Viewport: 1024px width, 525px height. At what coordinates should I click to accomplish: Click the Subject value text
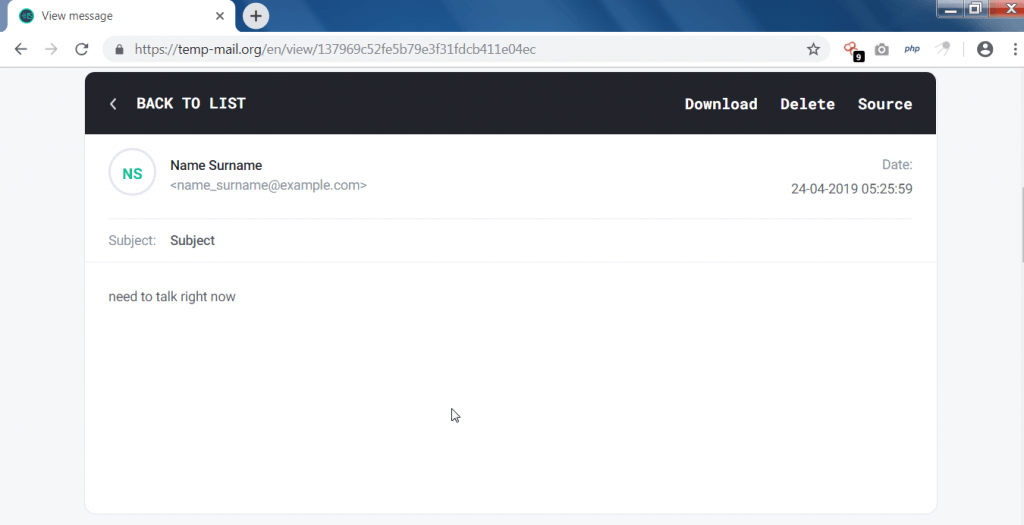click(193, 240)
